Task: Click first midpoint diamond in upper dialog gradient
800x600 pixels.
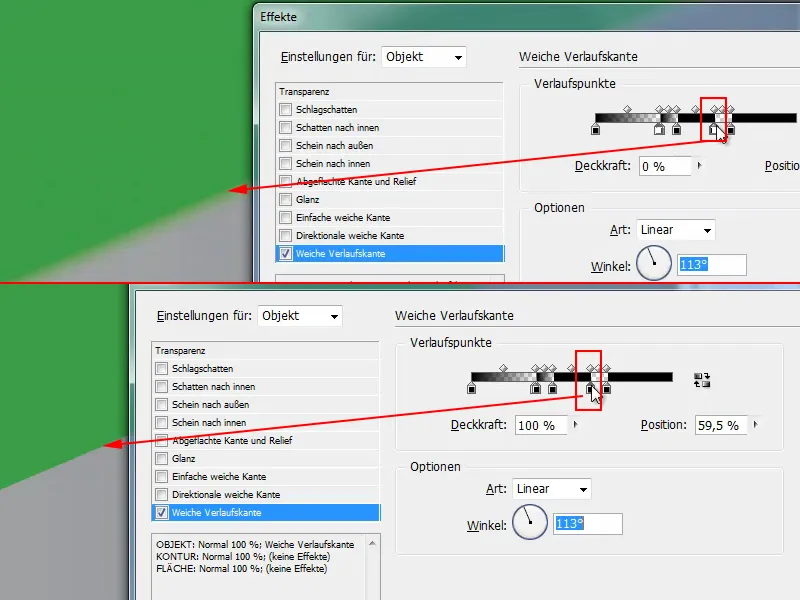Action: (628, 109)
